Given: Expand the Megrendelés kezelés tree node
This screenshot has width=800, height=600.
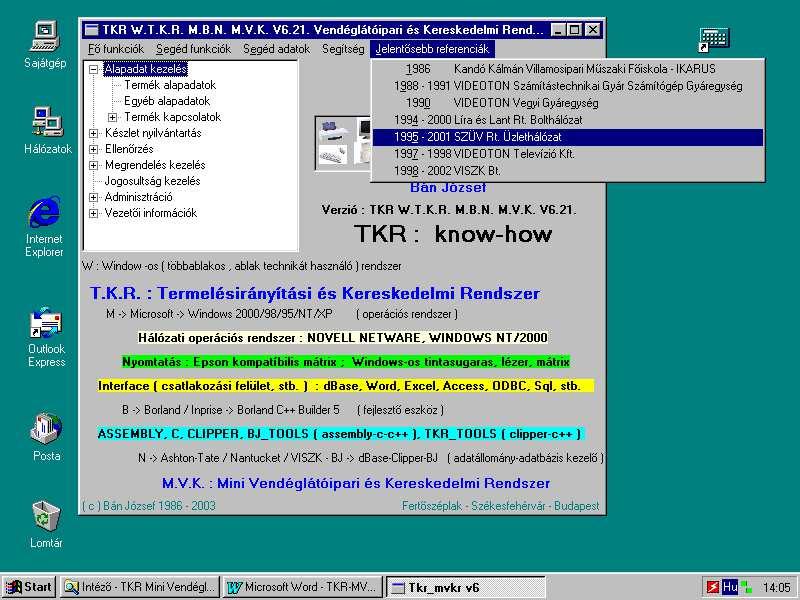Looking at the screenshot, I should tap(93, 165).
